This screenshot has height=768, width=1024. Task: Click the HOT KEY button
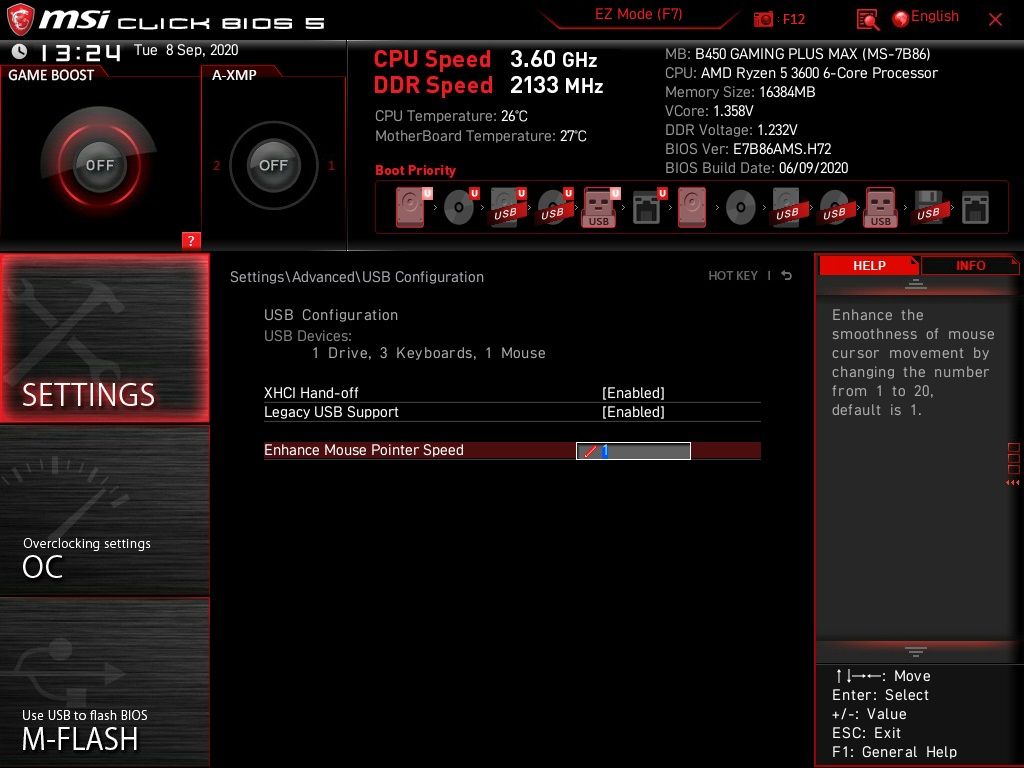pos(733,276)
